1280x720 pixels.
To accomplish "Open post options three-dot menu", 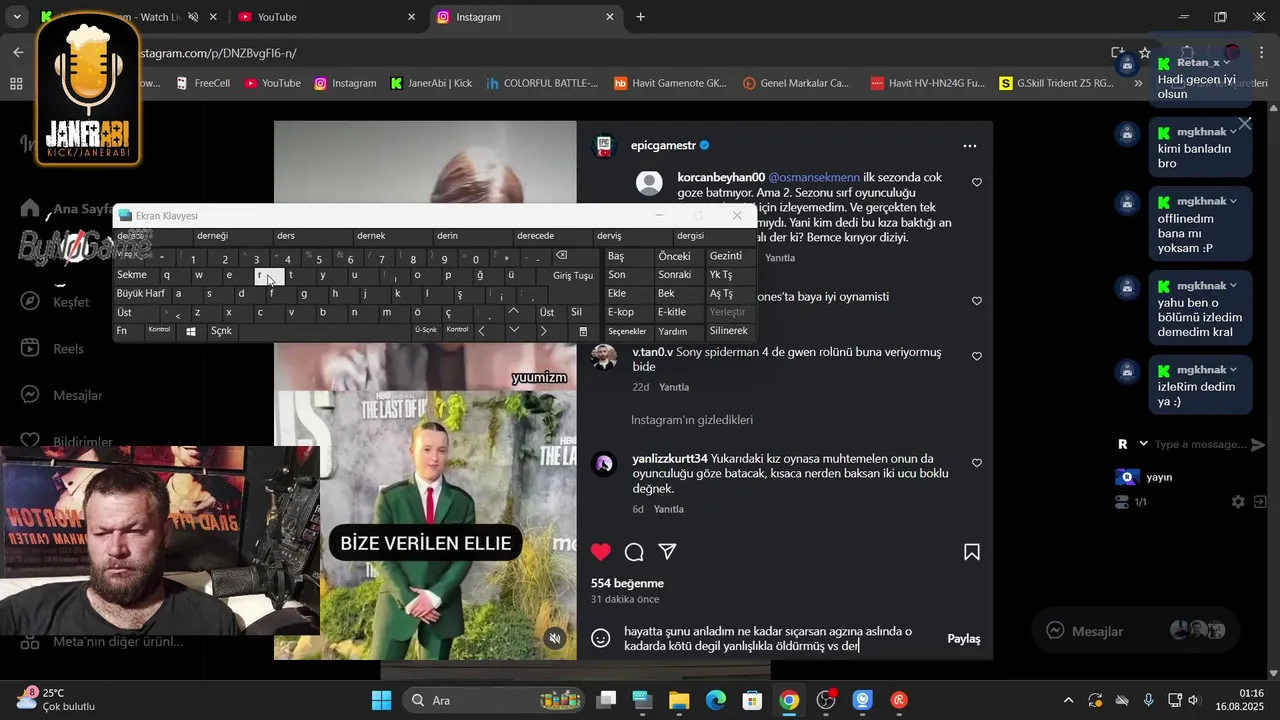I will tap(969, 146).
